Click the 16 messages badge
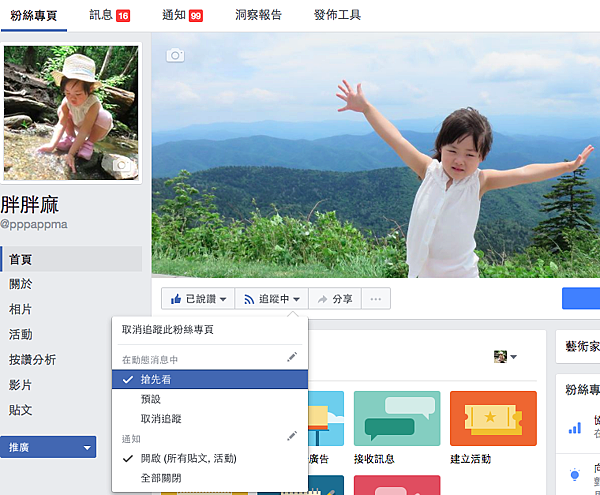This screenshot has height=495, width=600. click(123, 16)
